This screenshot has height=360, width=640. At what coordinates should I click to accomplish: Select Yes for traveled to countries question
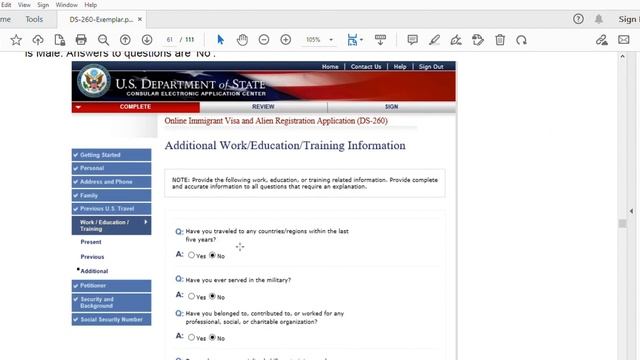pos(191,255)
